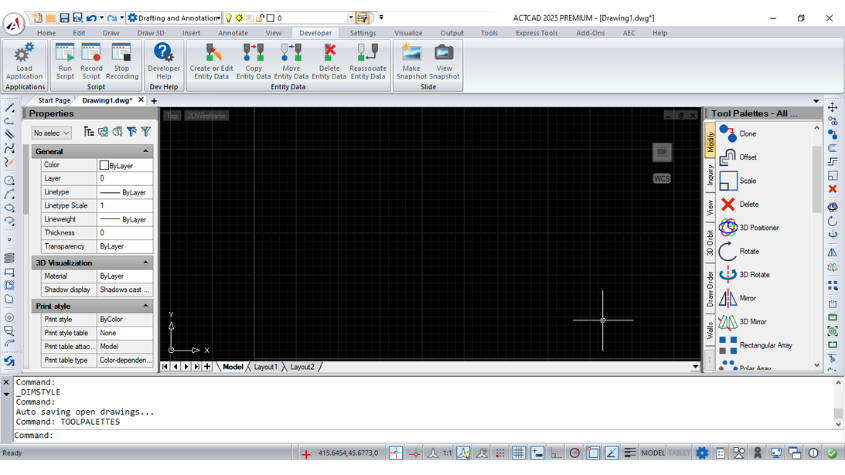This screenshot has width=845, height=475.
Task: Click the TOP view cube button
Action: click(x=662, y=152)
